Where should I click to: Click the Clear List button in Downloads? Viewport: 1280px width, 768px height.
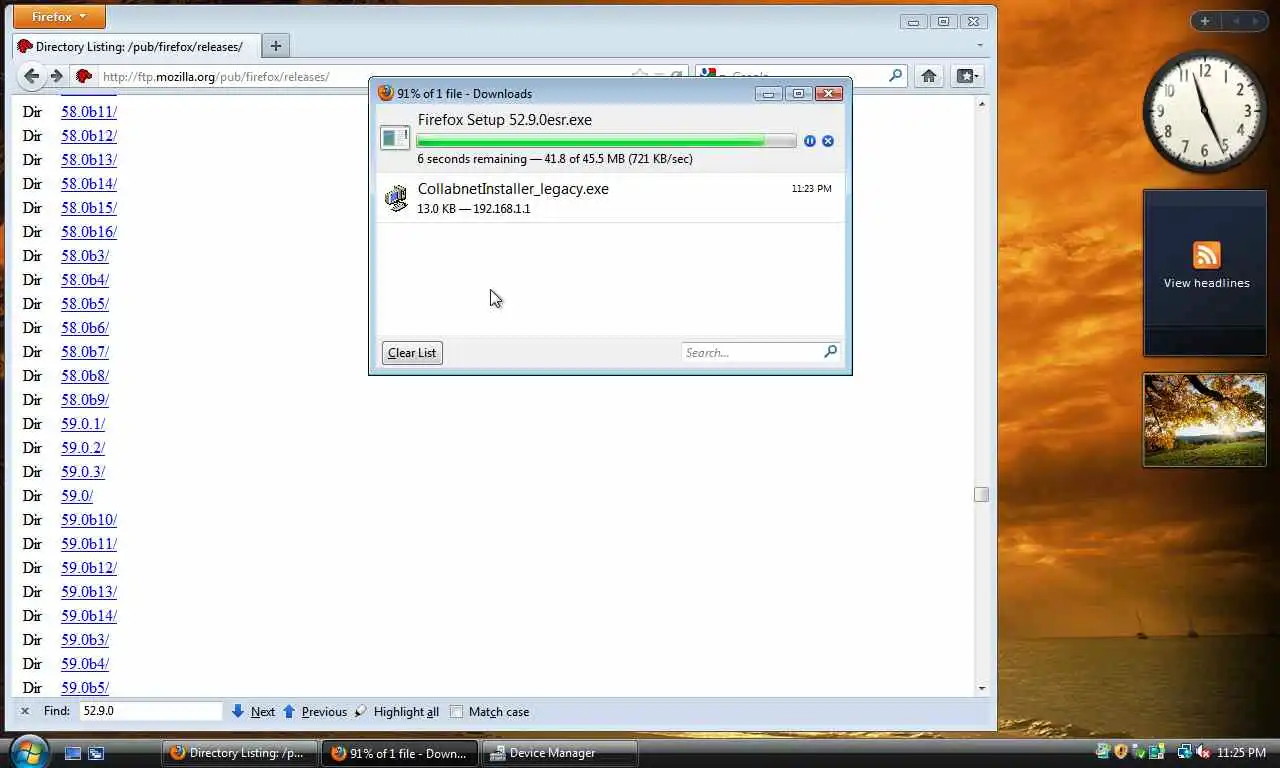coord(412,353)
